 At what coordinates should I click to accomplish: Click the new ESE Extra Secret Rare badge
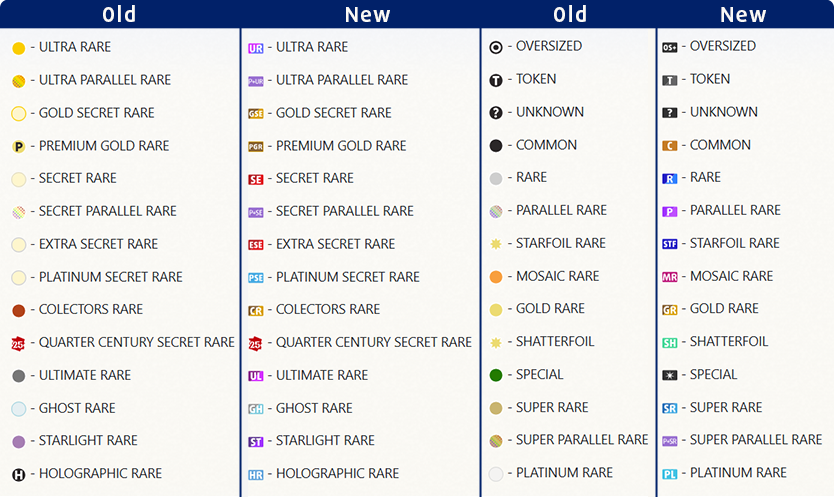256,245
